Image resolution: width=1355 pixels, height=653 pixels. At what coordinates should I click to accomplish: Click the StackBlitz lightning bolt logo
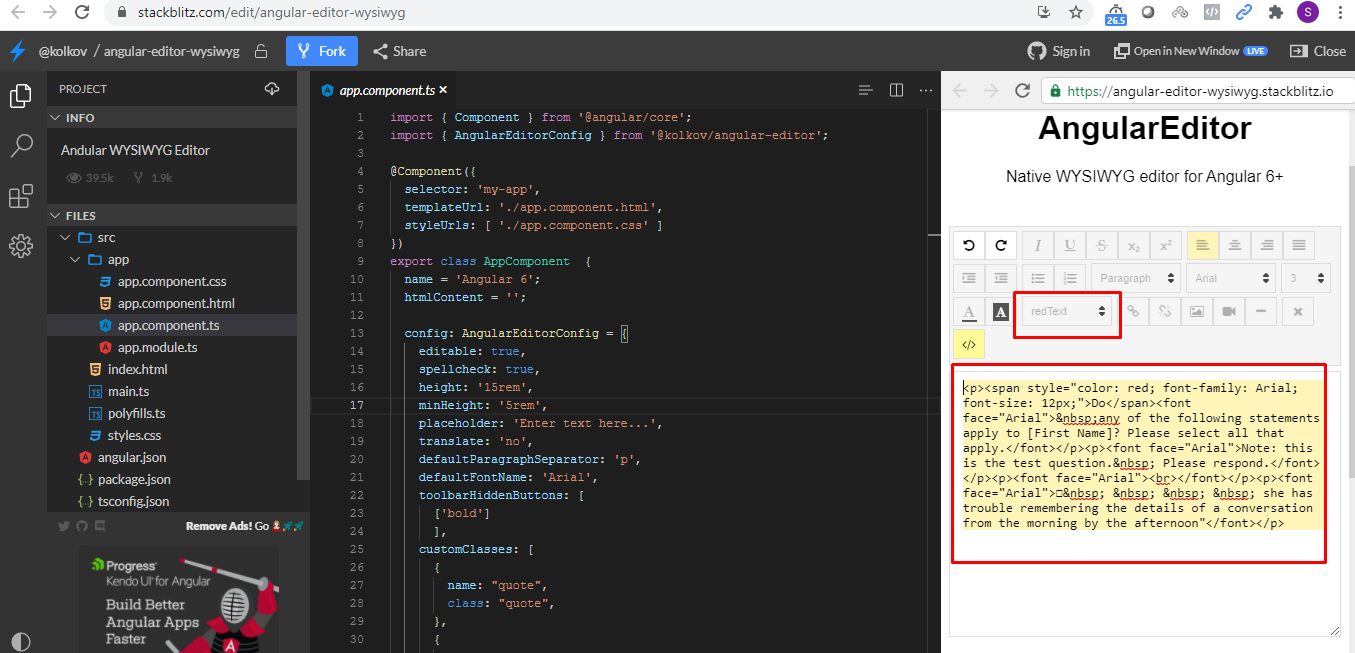point(17,51)
